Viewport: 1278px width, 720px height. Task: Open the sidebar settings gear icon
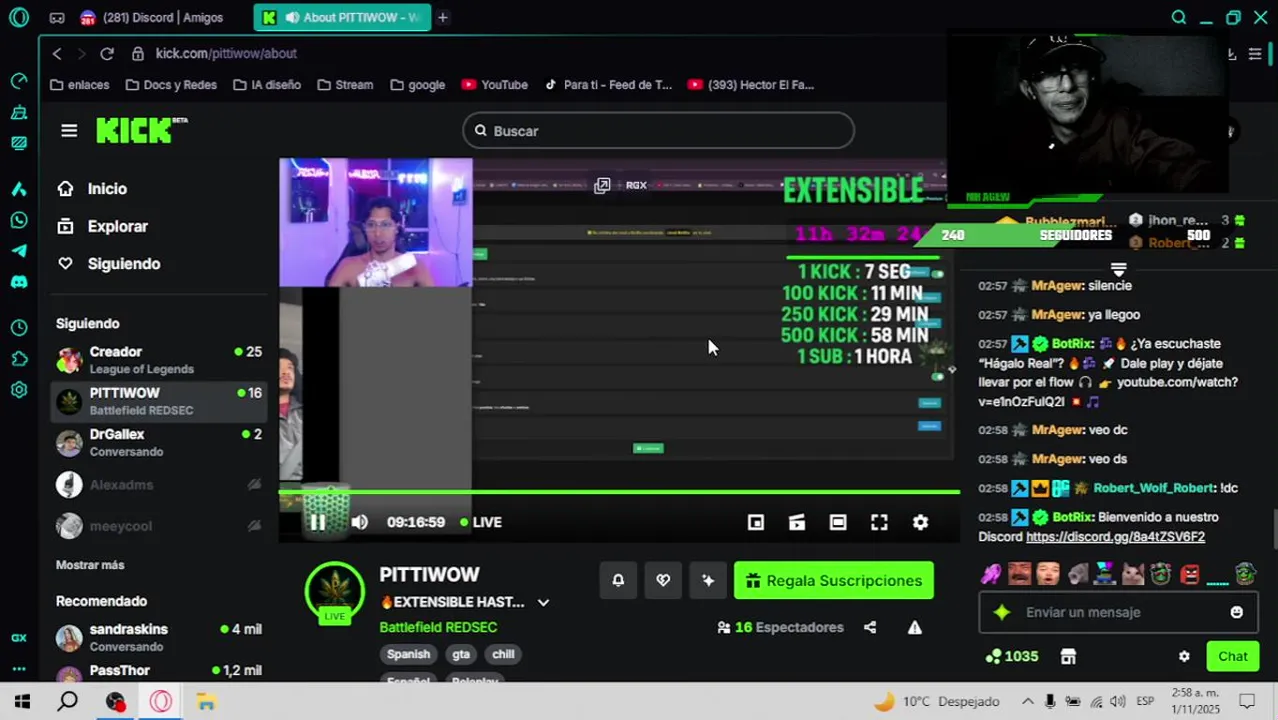(x=19, y=390)
